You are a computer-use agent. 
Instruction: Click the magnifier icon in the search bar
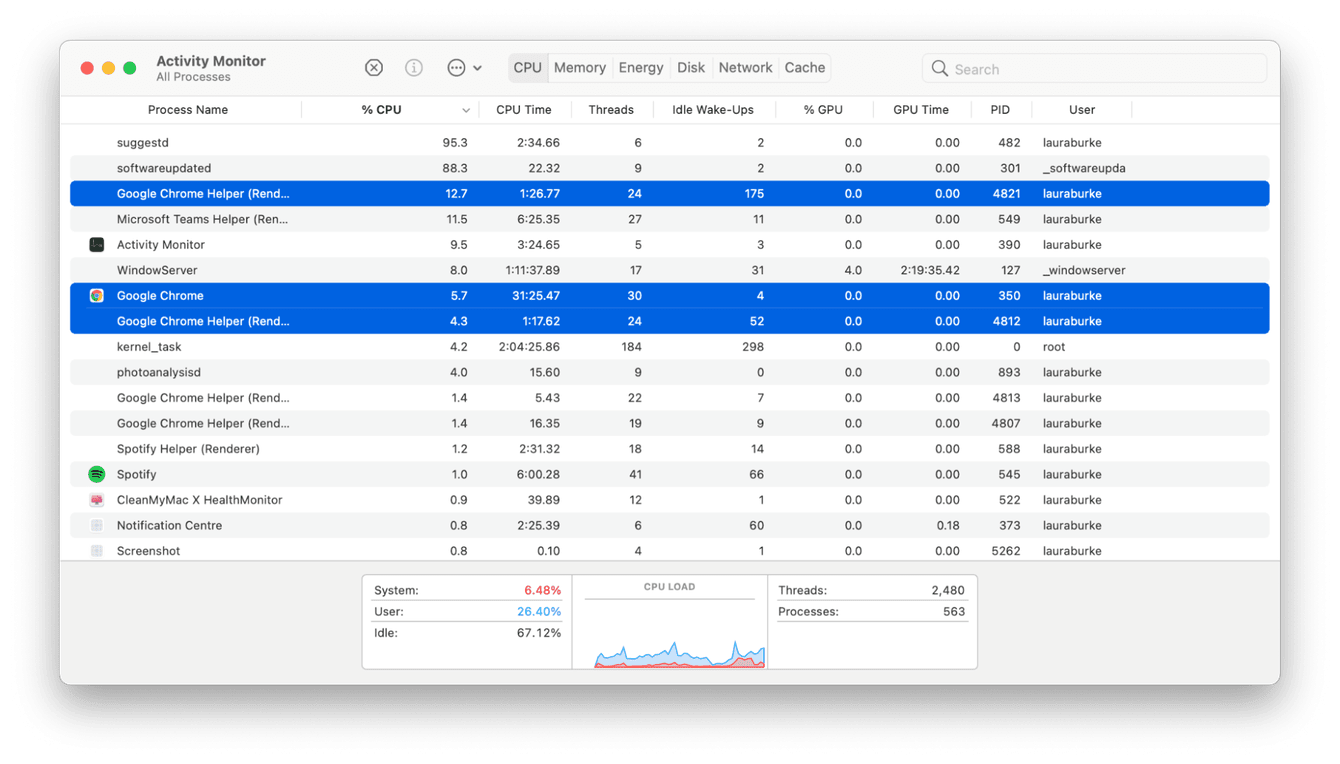coord(939,68)
